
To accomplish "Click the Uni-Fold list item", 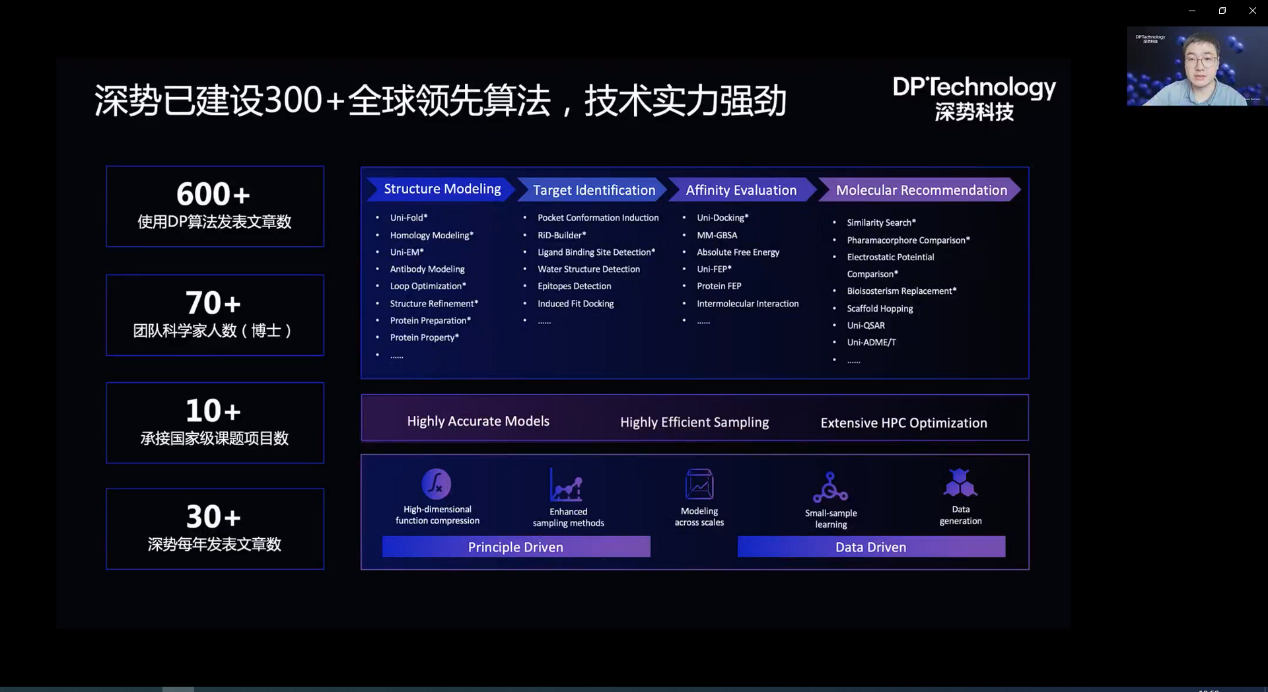I will pos(409,218).
